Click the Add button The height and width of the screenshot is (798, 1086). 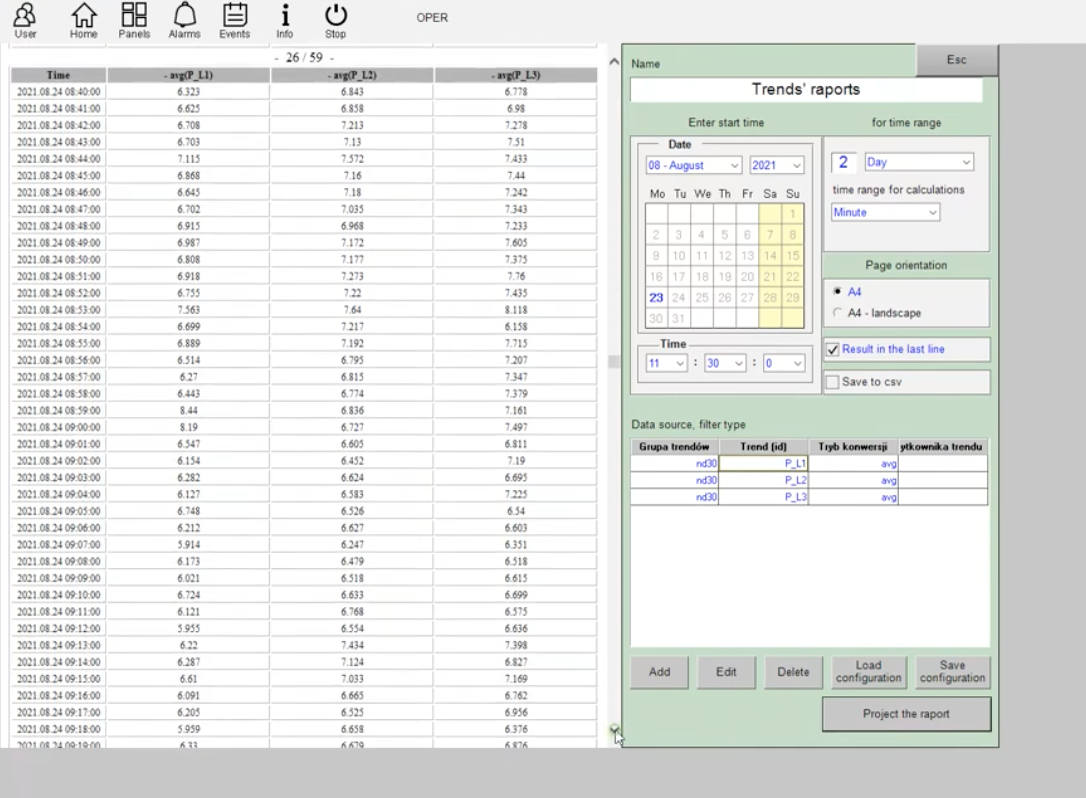point(659,672)
